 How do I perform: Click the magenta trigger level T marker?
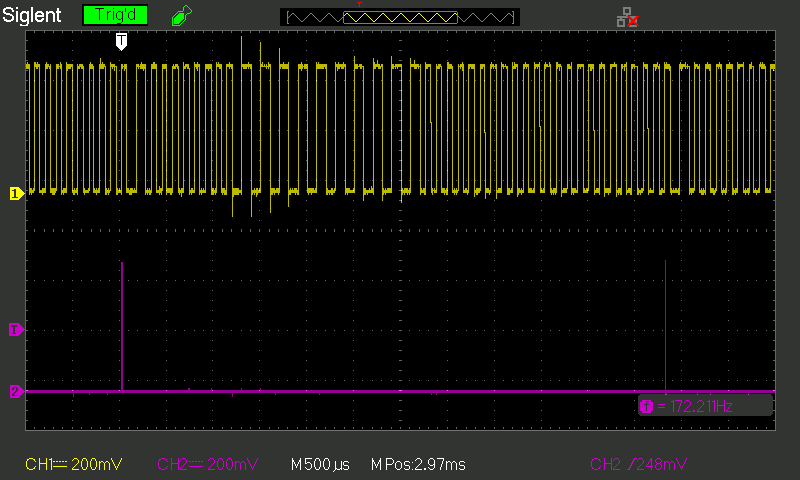[x=16, y=330]
